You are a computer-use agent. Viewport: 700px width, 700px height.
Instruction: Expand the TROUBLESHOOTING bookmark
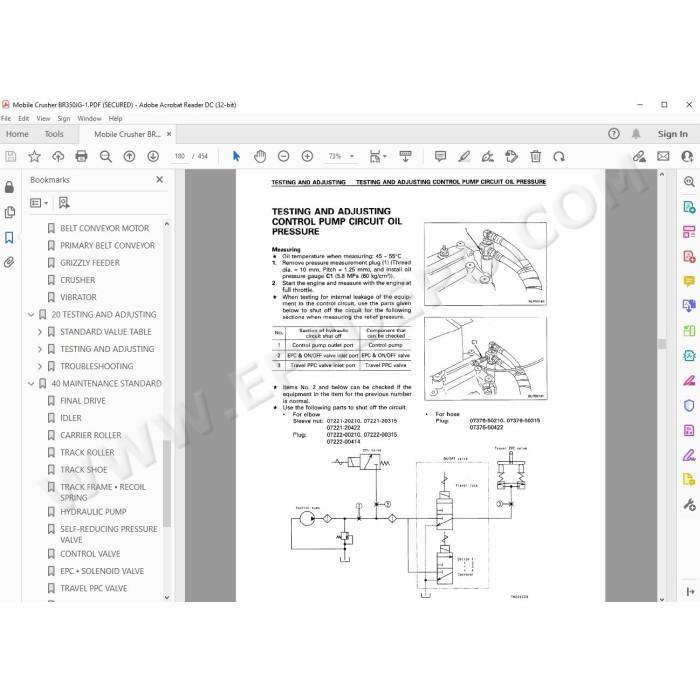(x=40, y=367)
